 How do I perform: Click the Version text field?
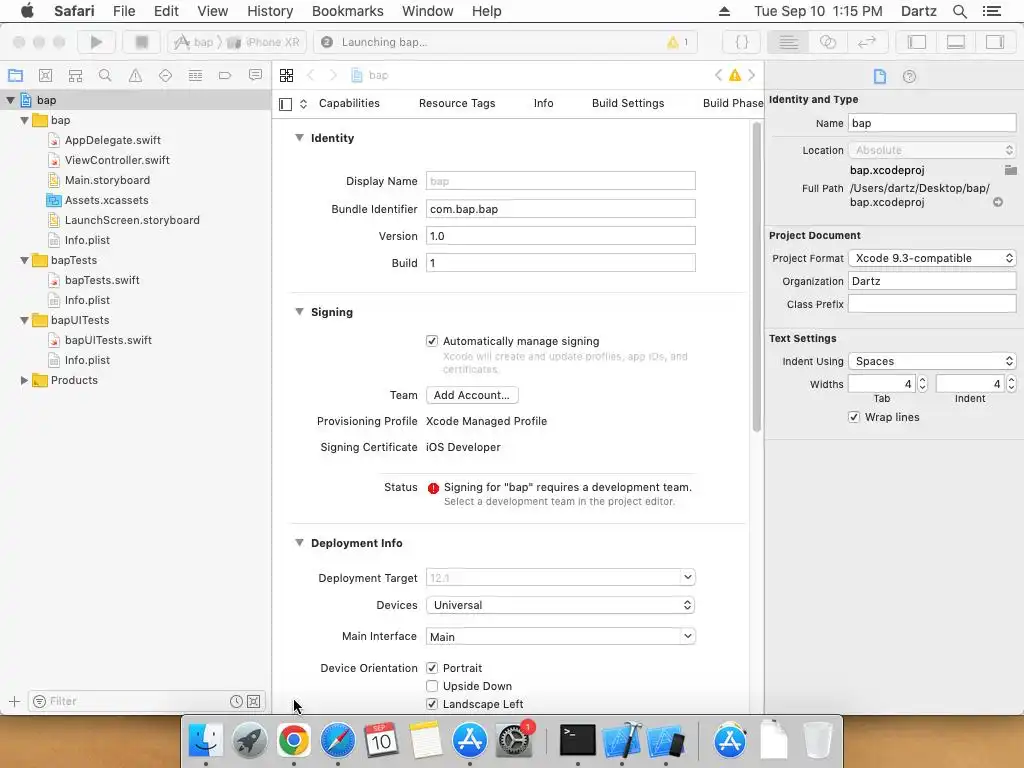coord(560,236)
